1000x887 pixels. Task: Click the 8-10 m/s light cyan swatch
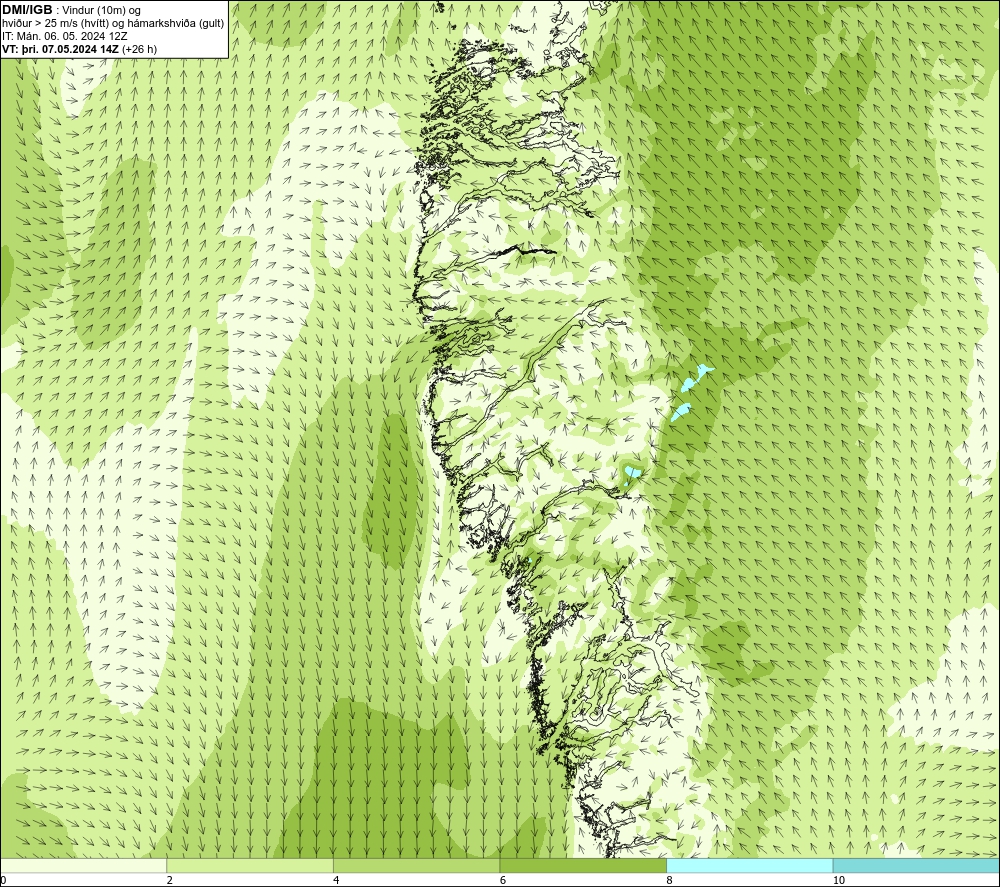click(749, 865)
